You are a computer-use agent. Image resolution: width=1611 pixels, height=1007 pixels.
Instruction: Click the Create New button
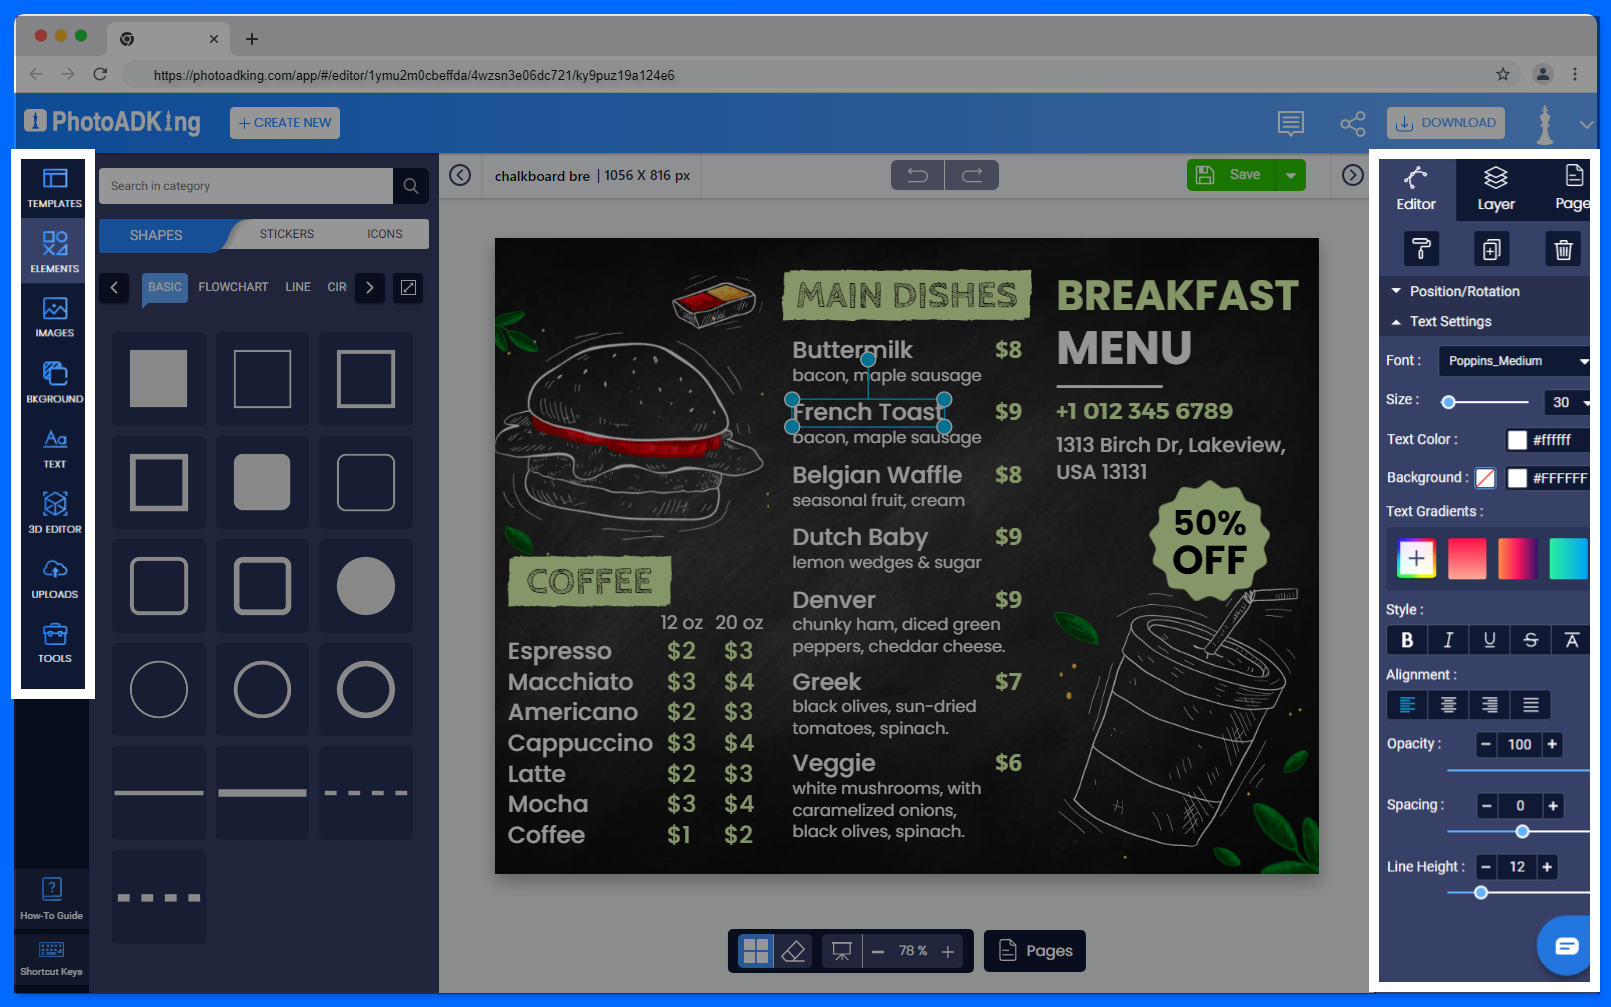coord(285,123)
